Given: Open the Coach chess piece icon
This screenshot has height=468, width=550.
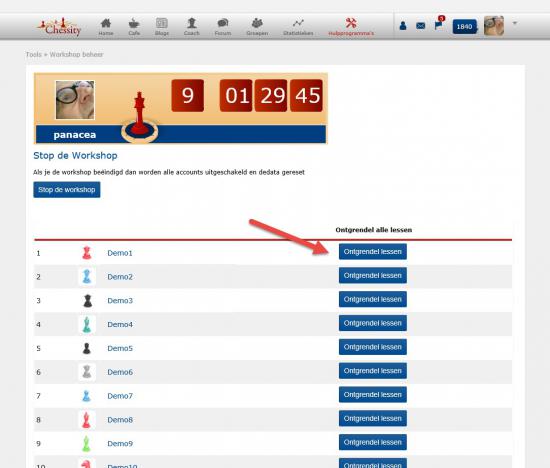Looking at the screenshot, I should click(x=192, y=24).
